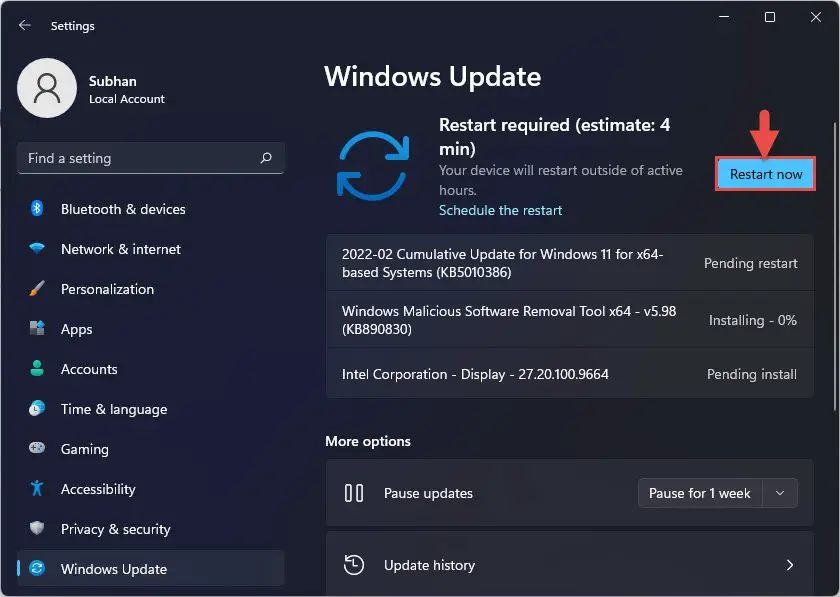Click the 2022-02 Cumulative Update entry

coord(569,263)
